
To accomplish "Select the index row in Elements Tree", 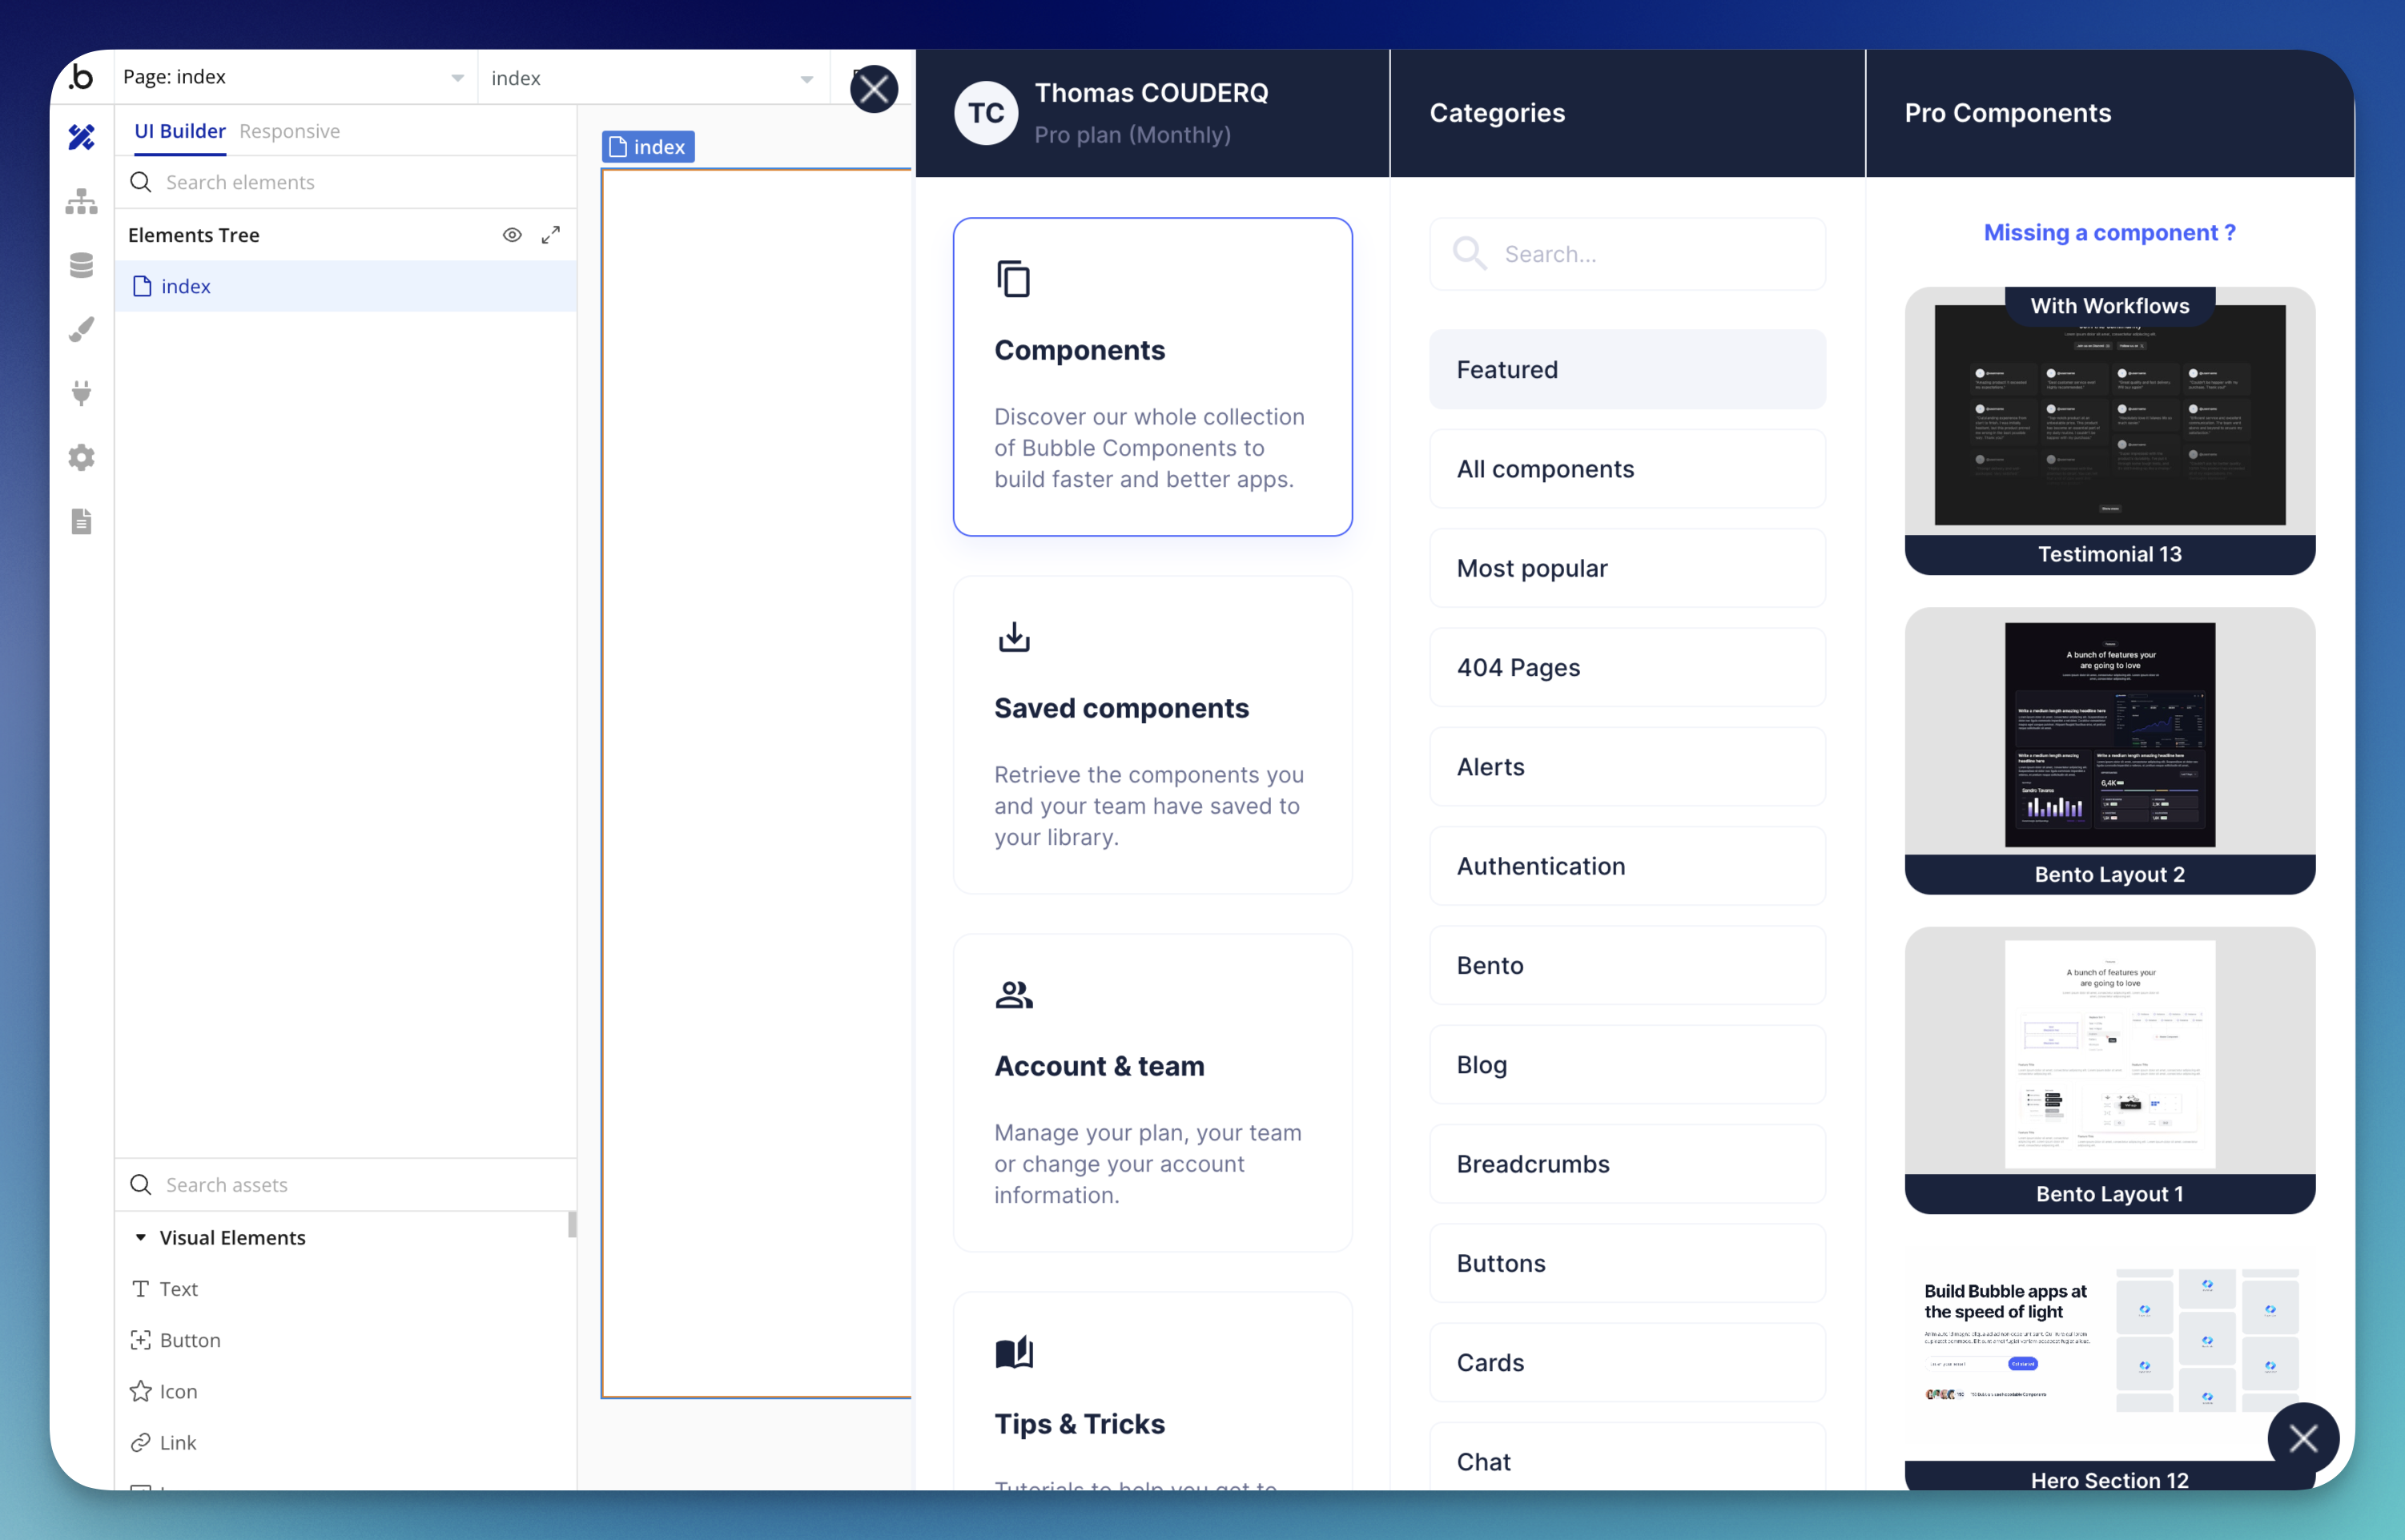I will point(346,286).
